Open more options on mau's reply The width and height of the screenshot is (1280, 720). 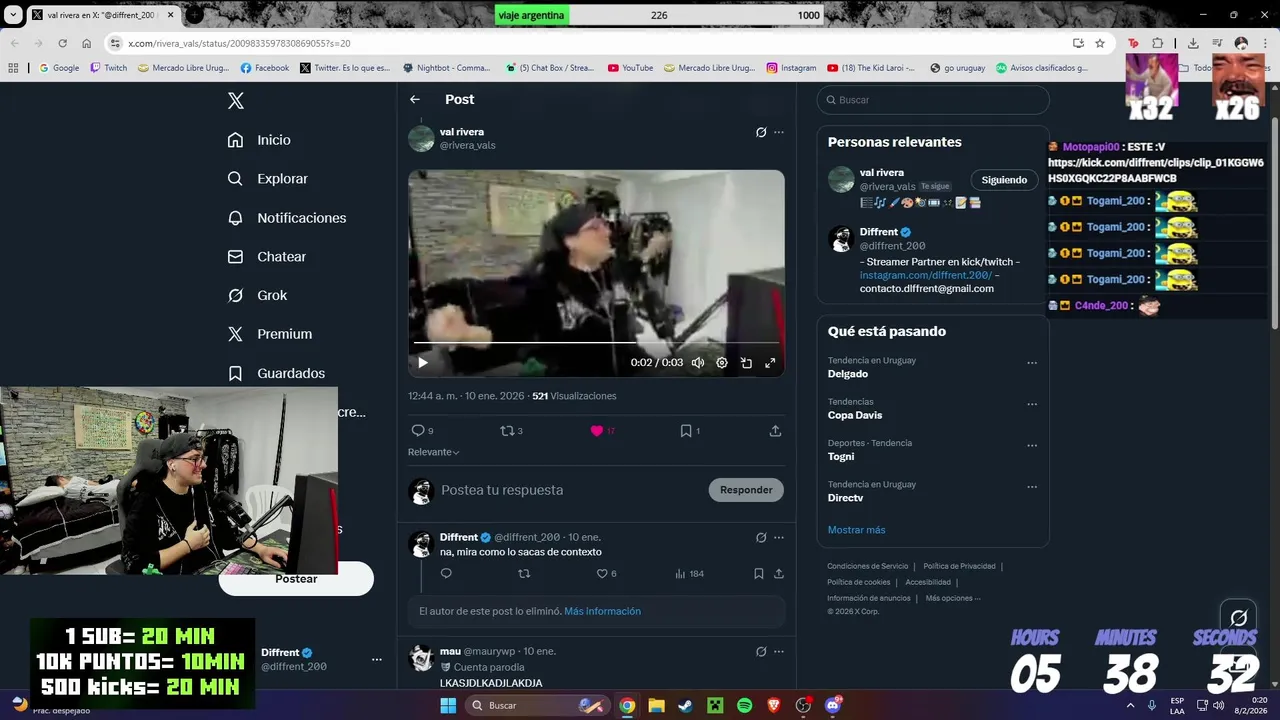(x=779, y=651)
